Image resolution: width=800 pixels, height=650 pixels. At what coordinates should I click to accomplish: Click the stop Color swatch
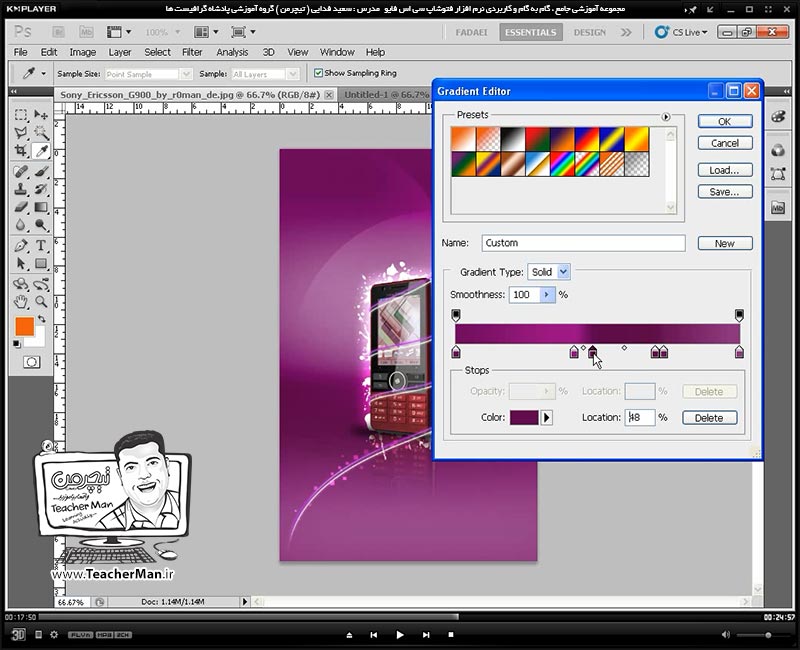click(524, 417)
